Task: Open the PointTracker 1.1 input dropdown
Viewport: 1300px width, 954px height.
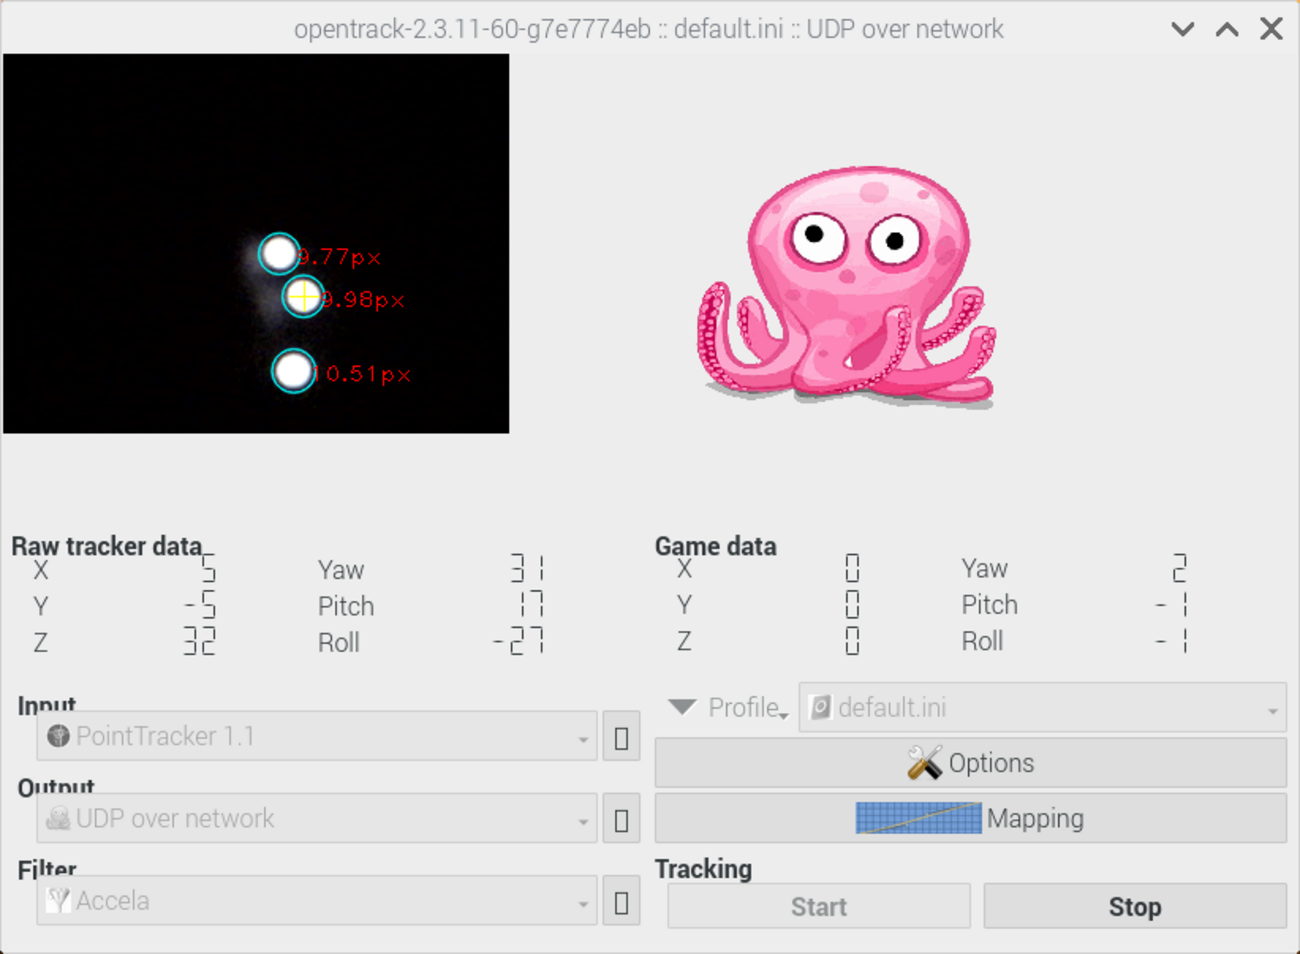Action: [317, 737]
